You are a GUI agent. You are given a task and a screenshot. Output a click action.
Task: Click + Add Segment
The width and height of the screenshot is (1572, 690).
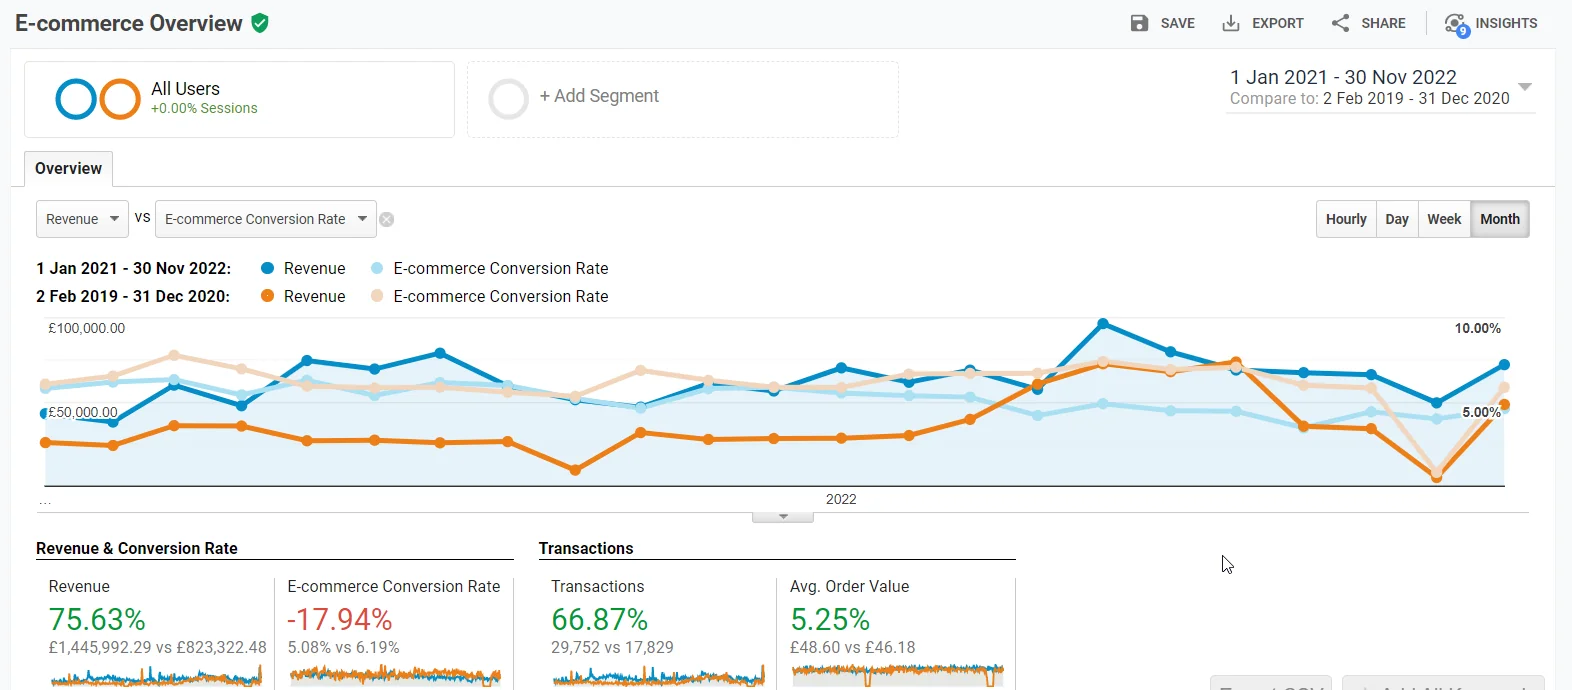coord(599,96)
